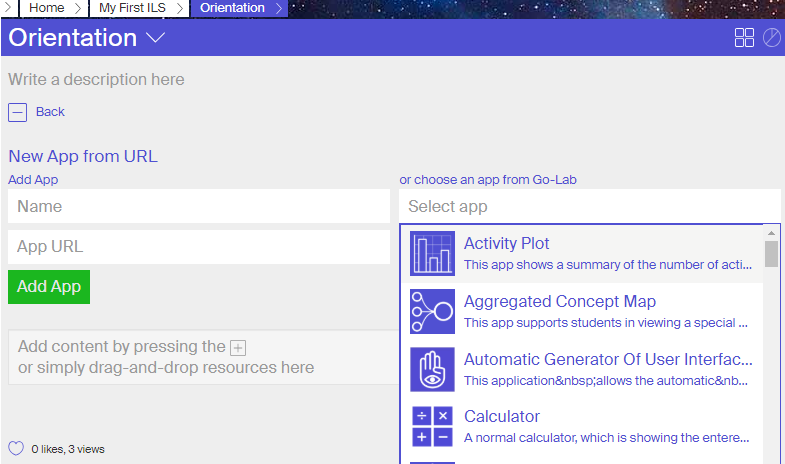This screenshot has height=464, width=785.
Task: Collapse using the minus Back icon
Action: [x=17, y=112]
